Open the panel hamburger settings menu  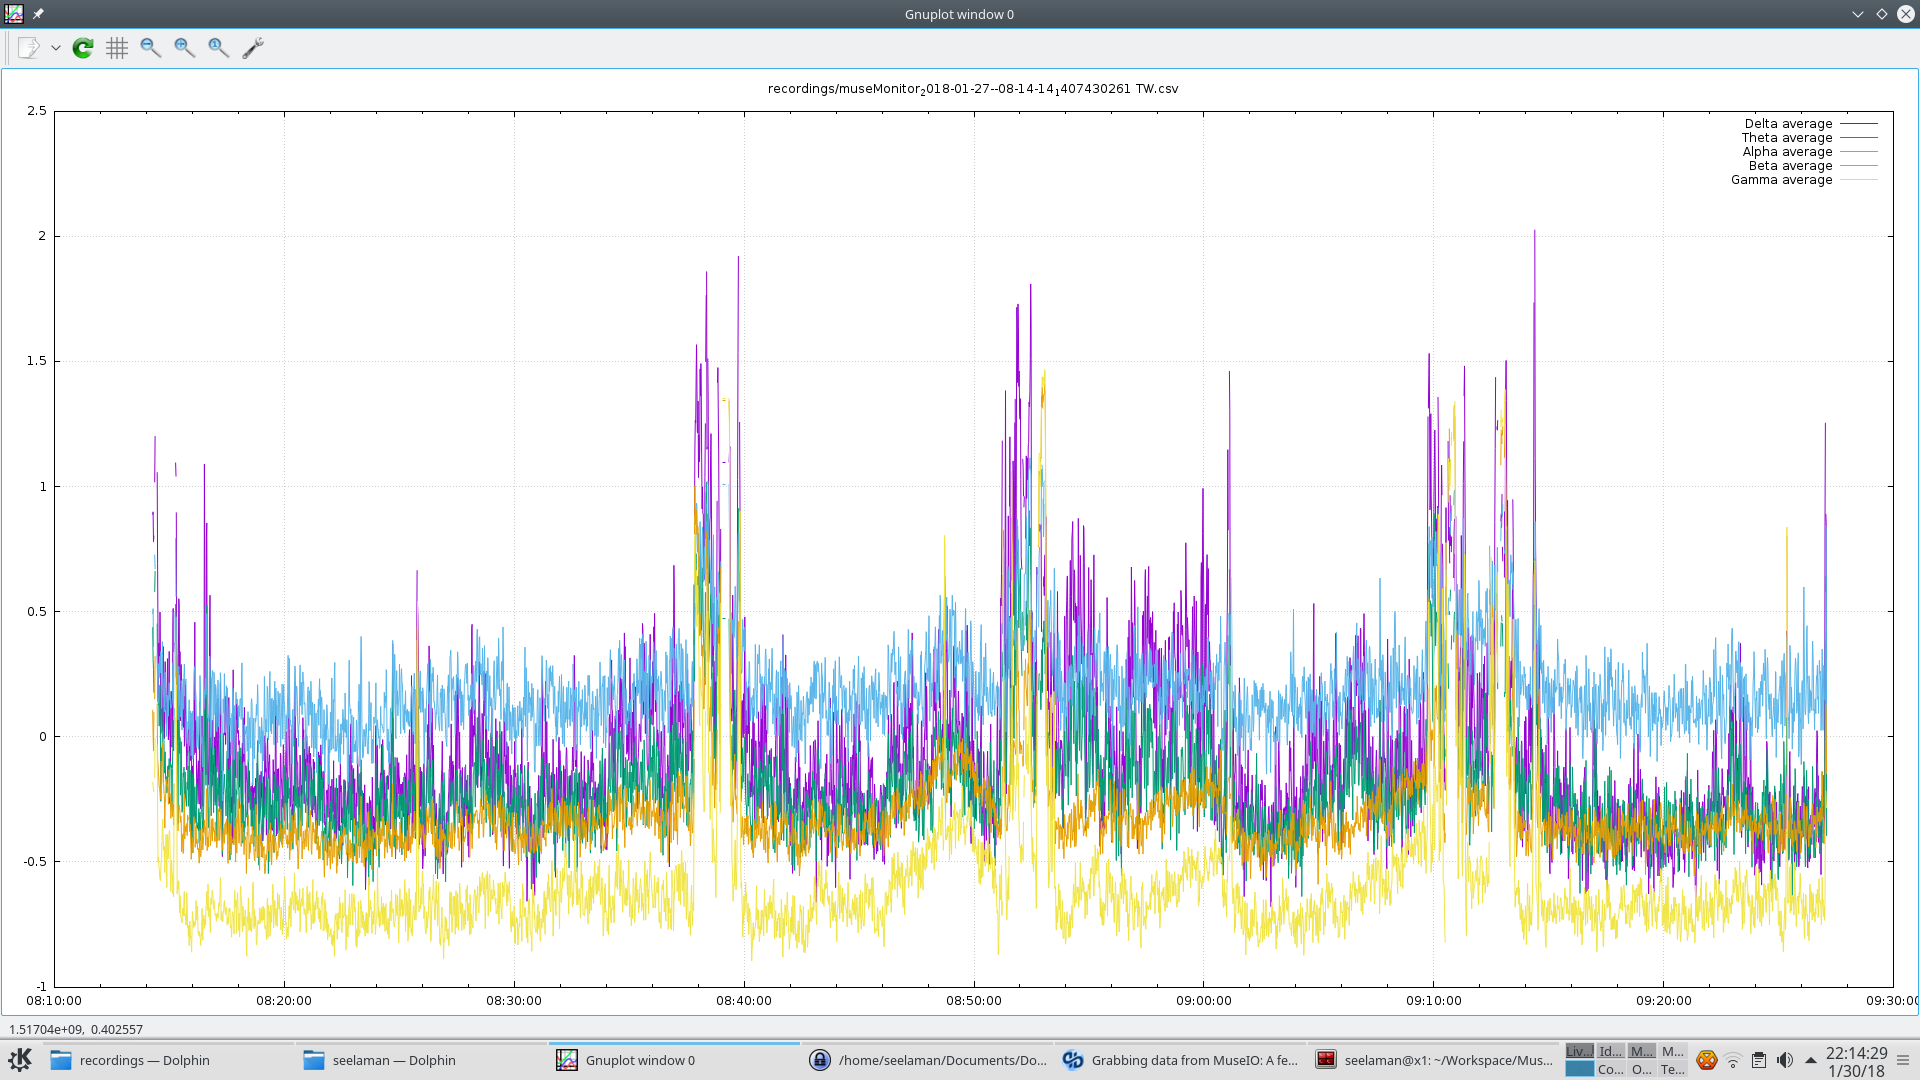[x=1903, y=1060]
